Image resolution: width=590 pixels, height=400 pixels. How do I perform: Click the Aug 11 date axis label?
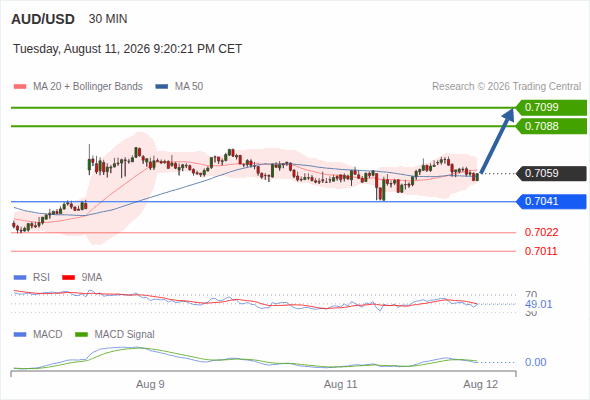click(341, 384)
